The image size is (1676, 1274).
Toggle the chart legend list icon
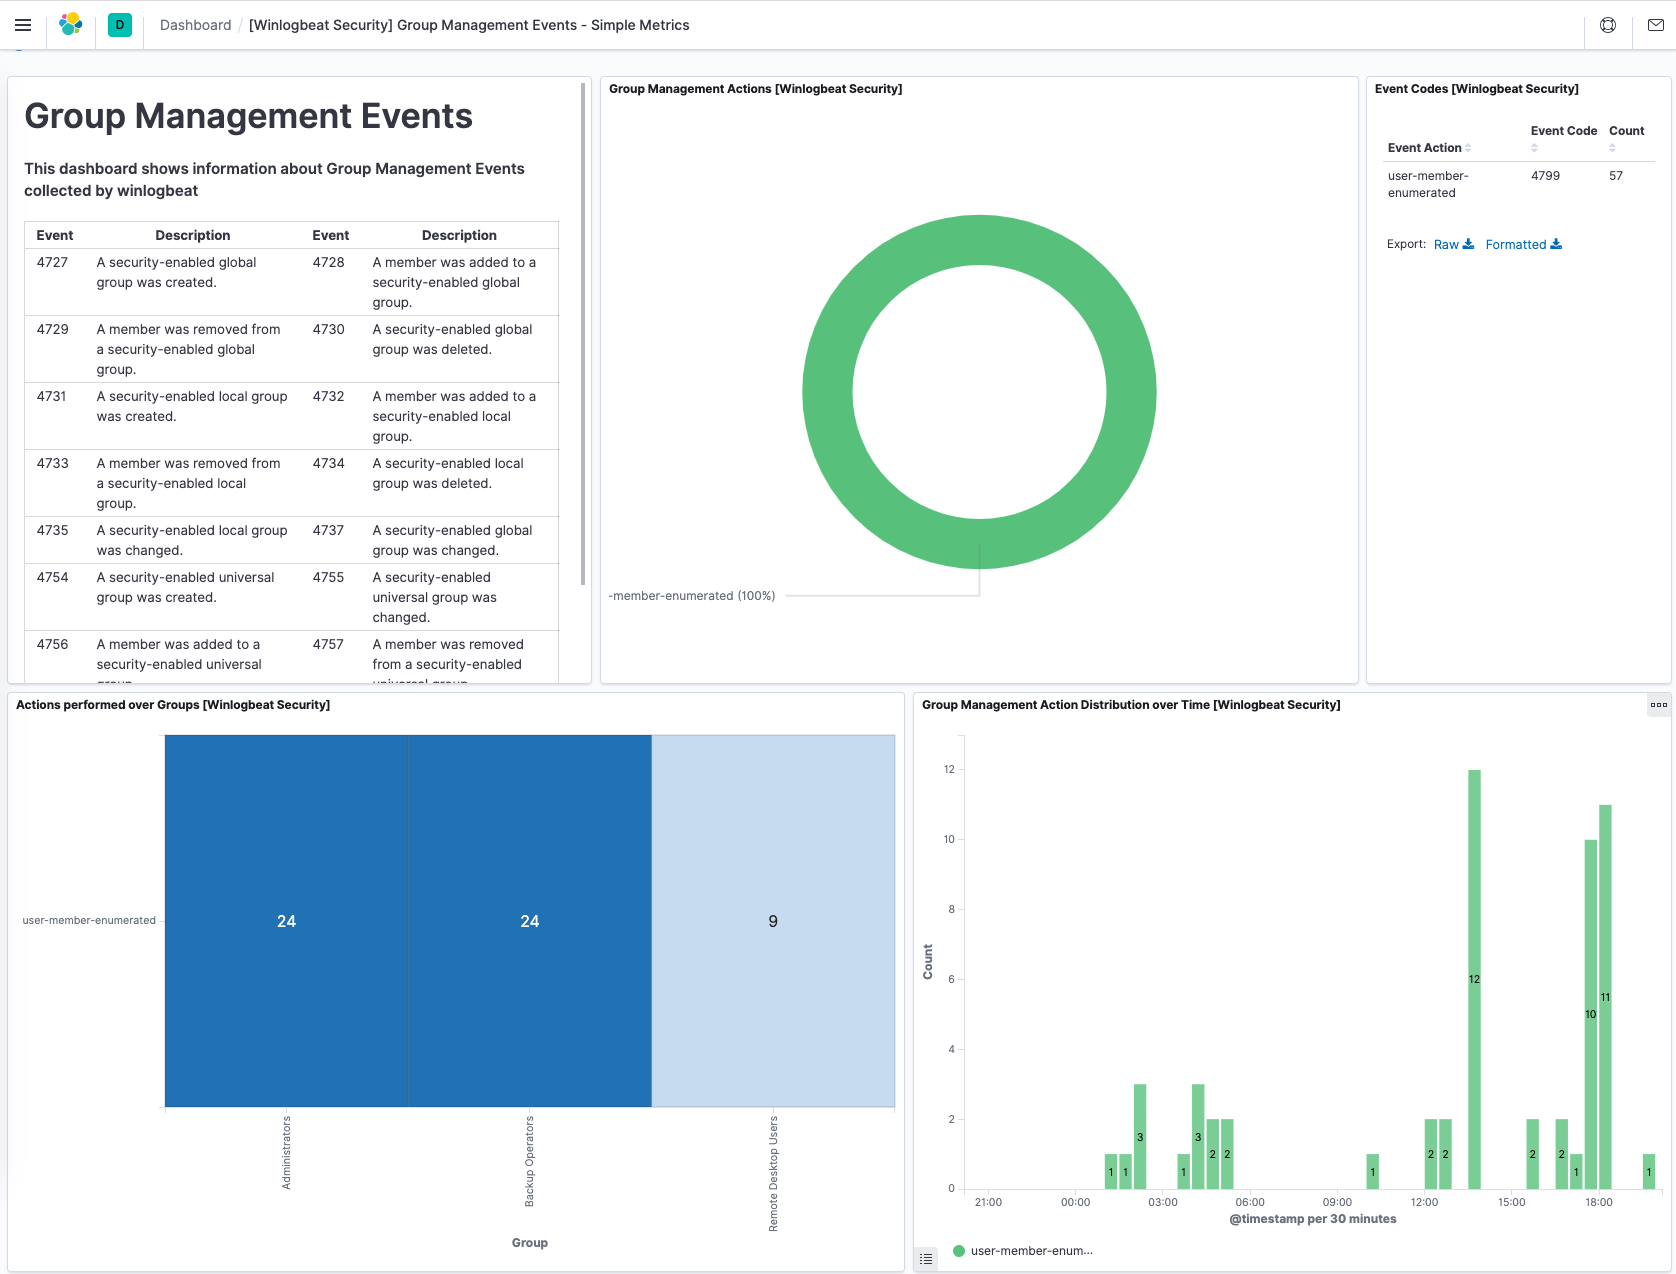[926, 1259]
